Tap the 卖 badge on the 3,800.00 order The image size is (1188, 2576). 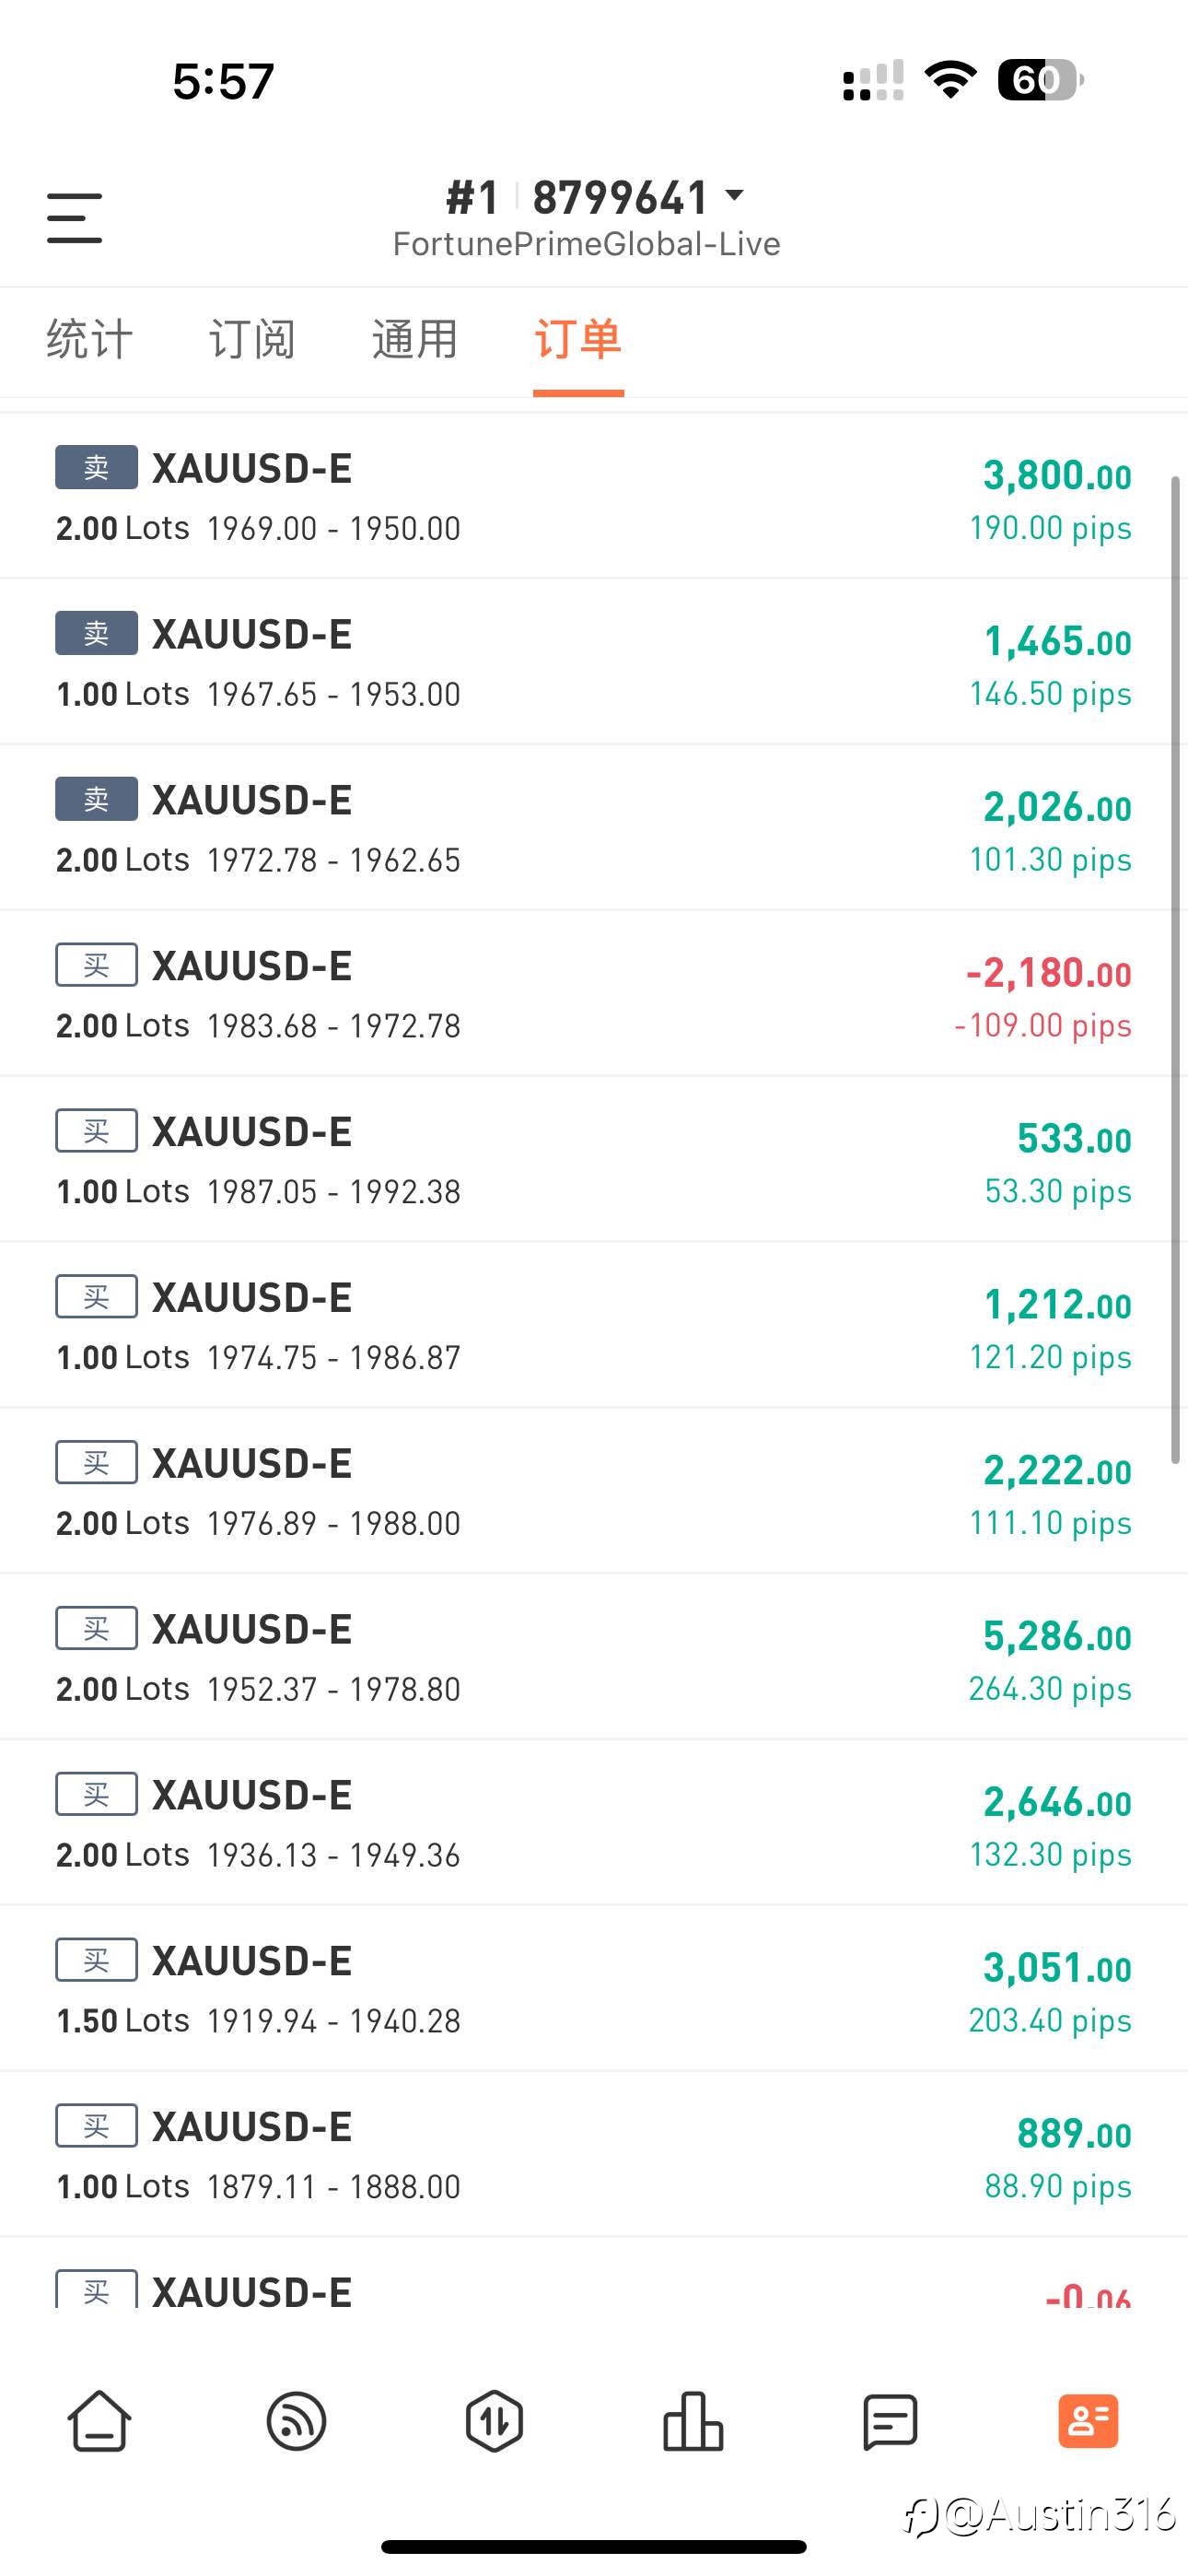click(96, 467)
